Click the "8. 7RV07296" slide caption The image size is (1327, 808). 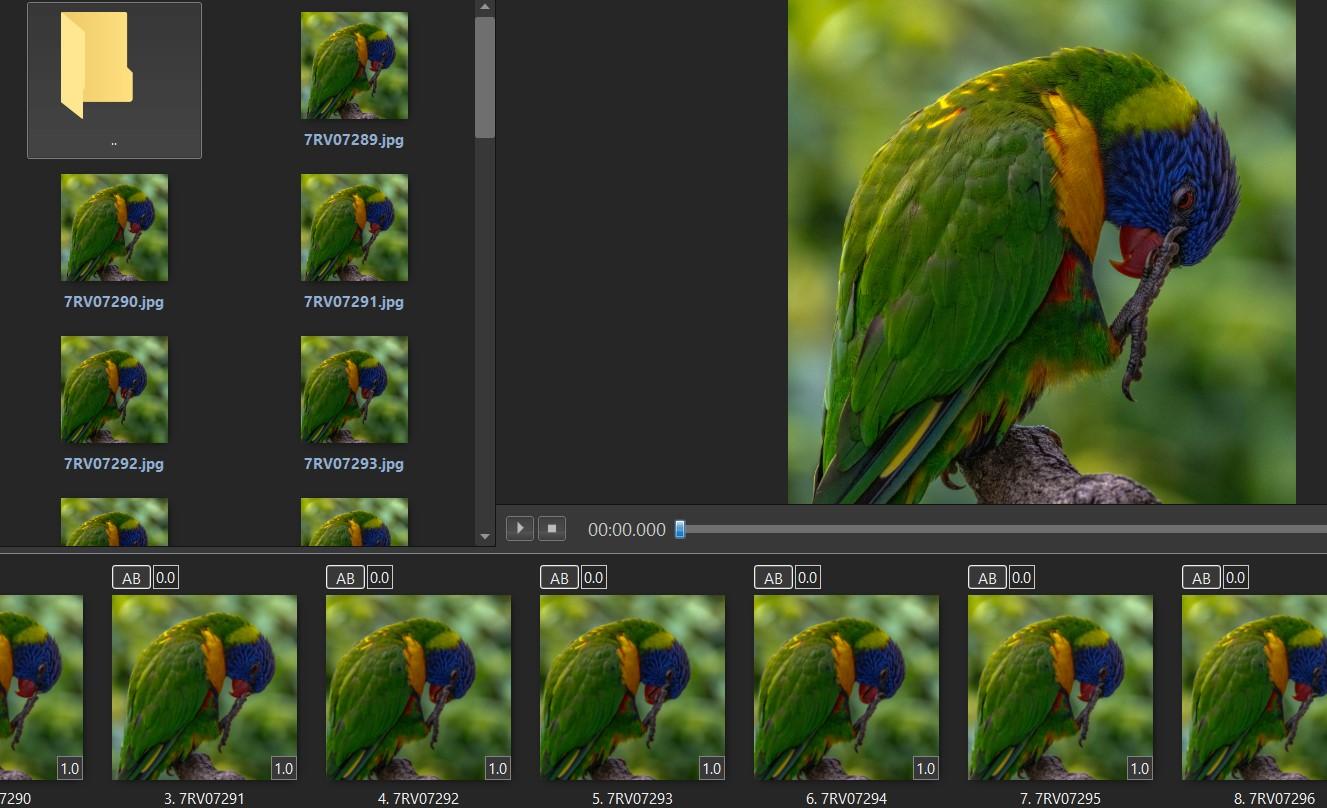1274,798
